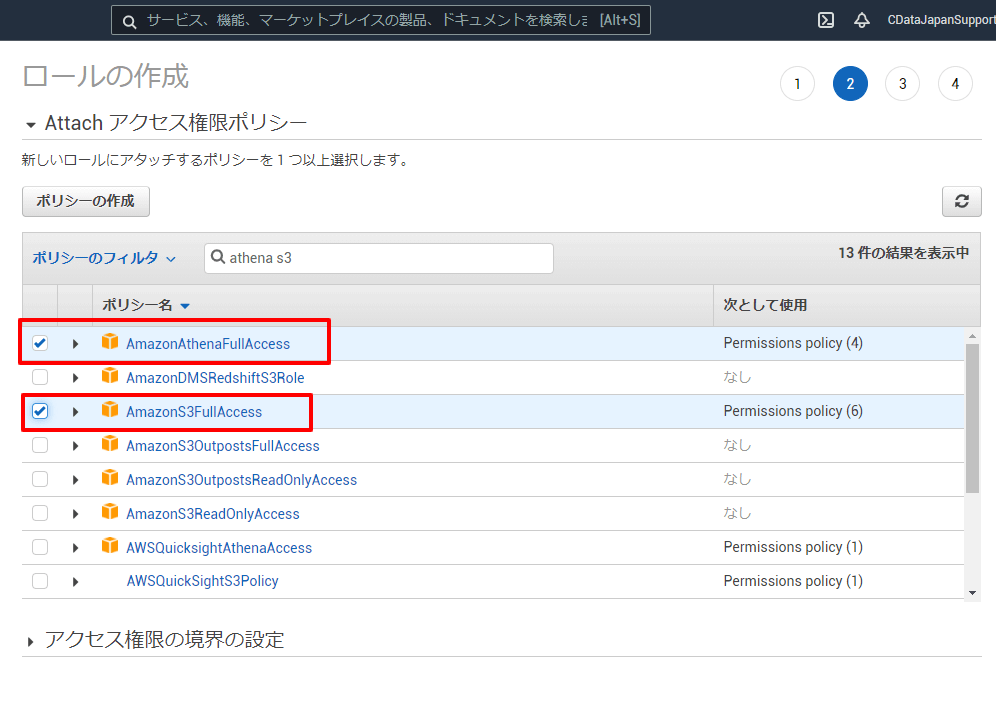Expand the AmazonDMSRedshiftS3Role row details

click(x=75, y=378)
